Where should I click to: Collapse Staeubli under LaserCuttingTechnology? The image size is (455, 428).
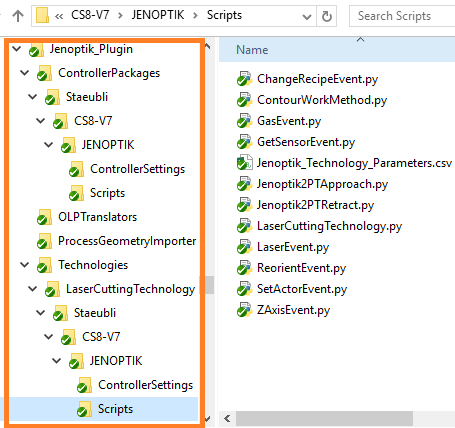(40, 313)
